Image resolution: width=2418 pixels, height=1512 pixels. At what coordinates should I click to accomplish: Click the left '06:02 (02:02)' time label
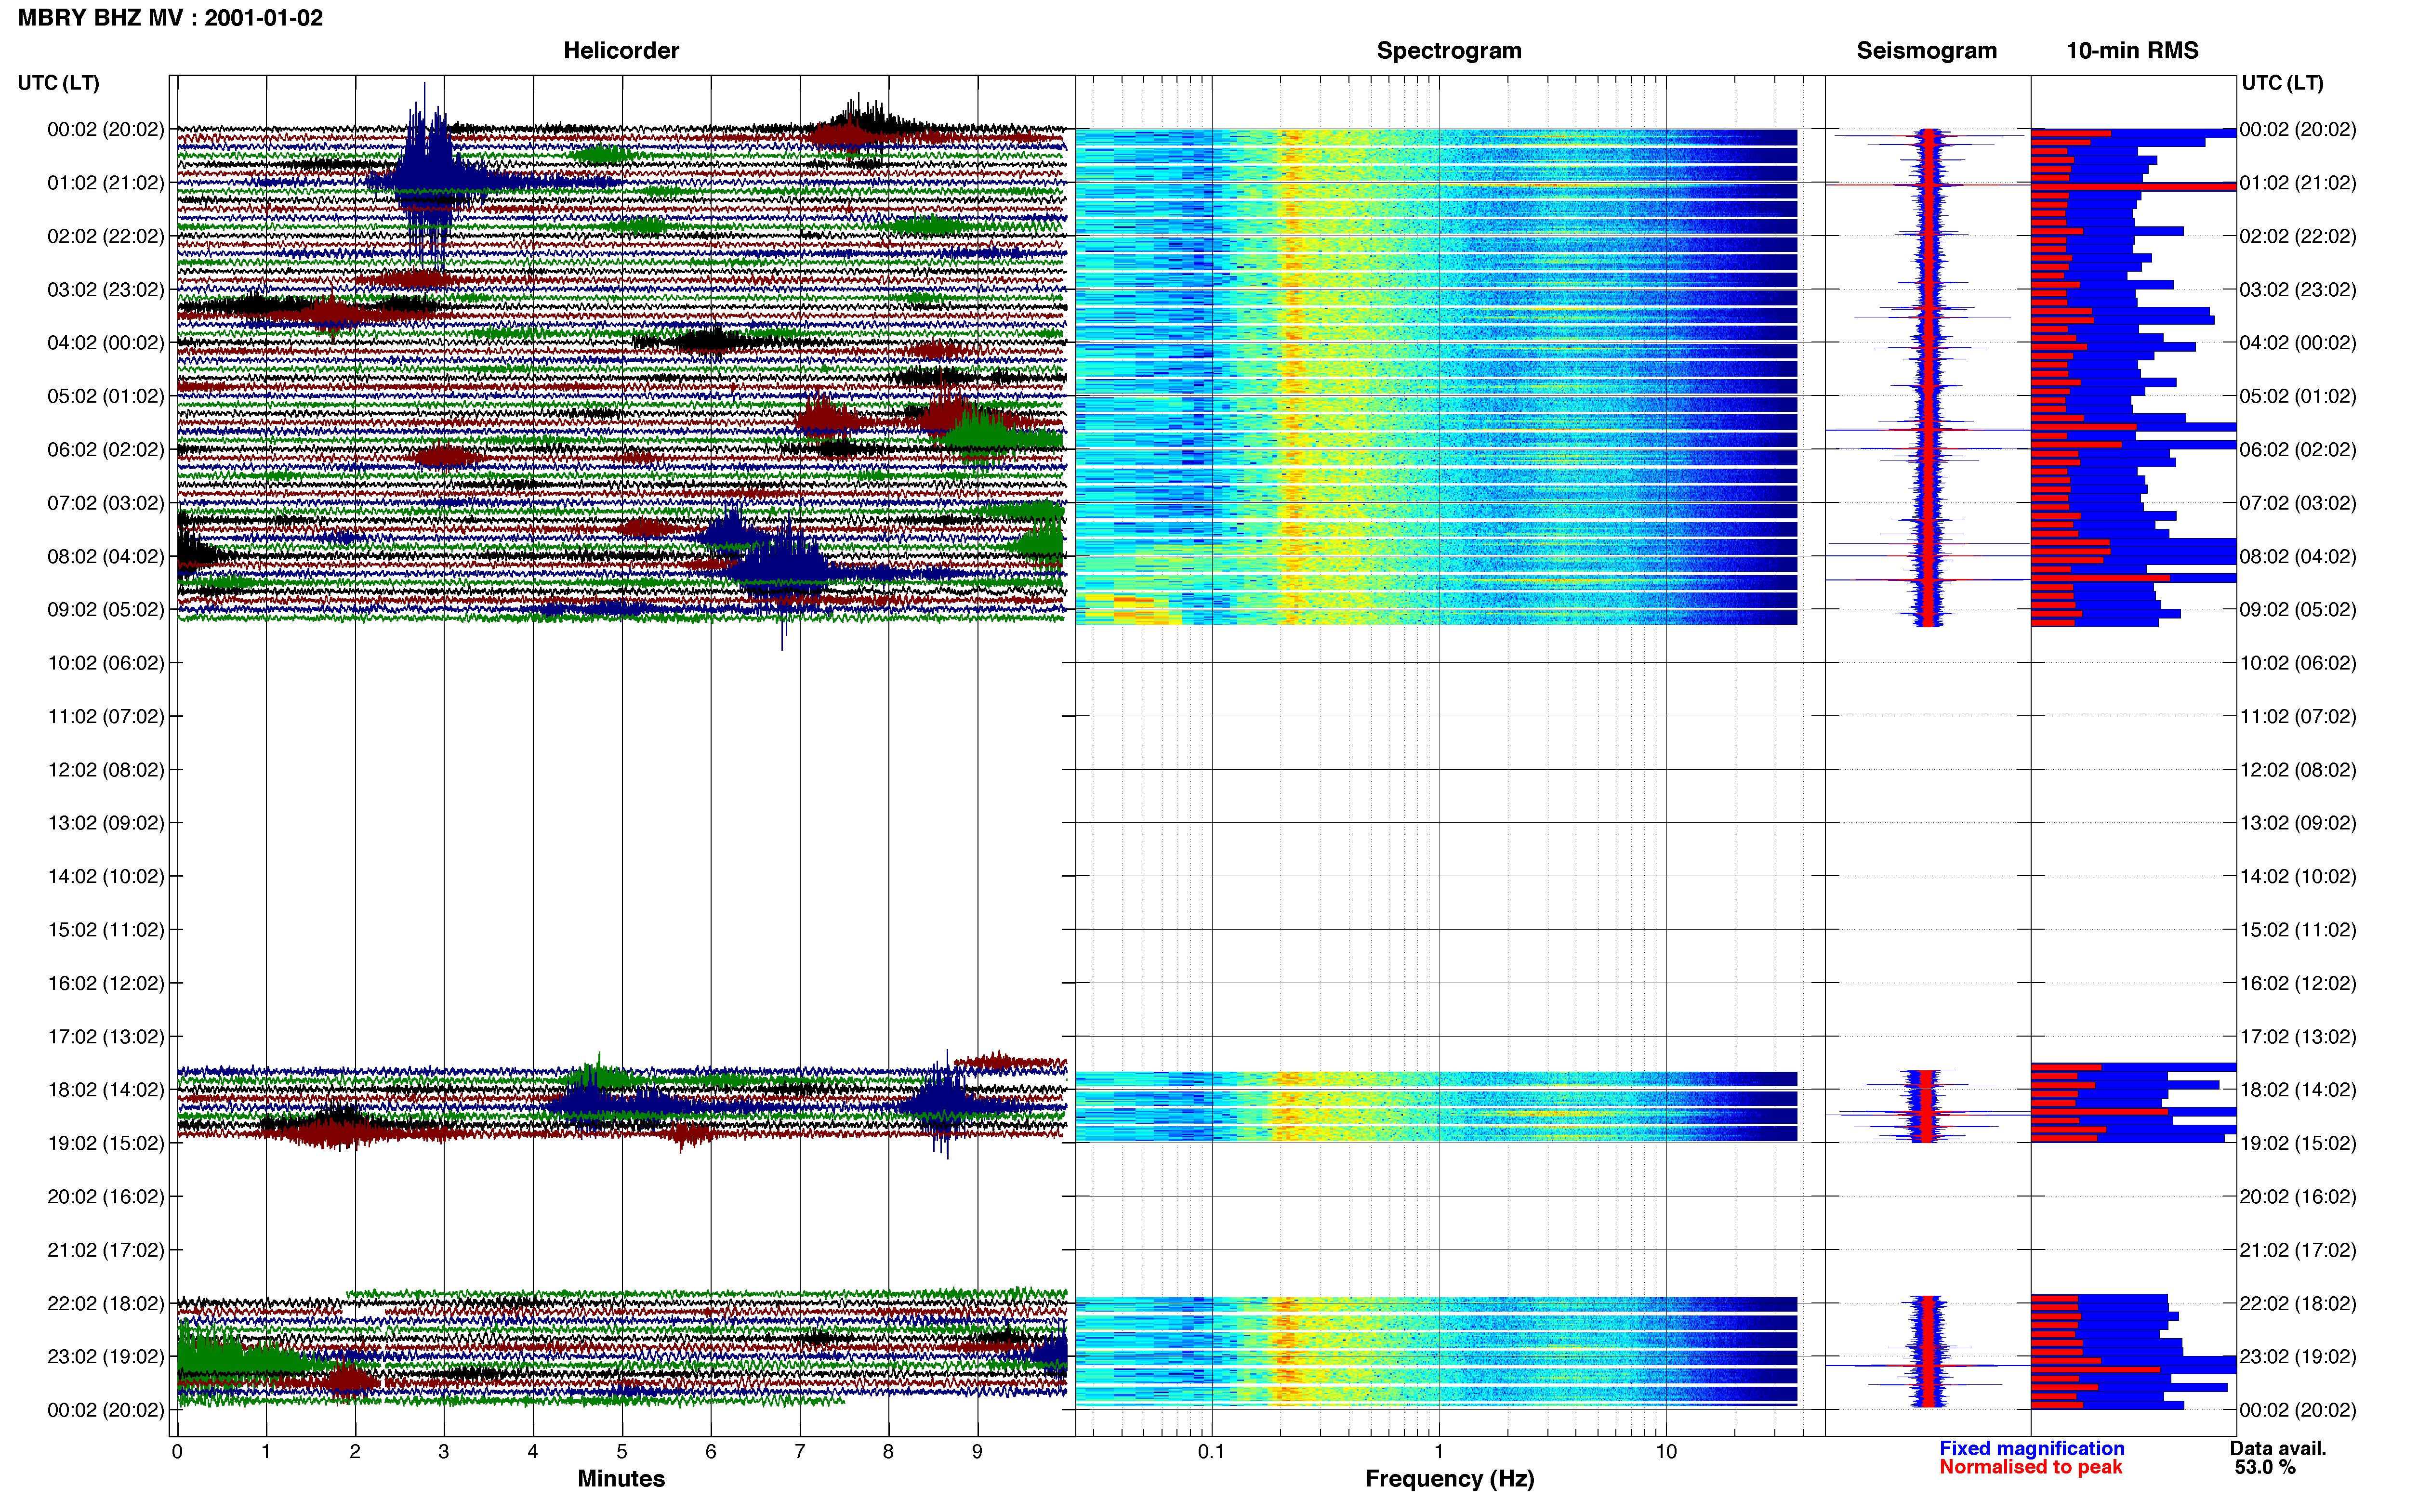tap(106, 450)
